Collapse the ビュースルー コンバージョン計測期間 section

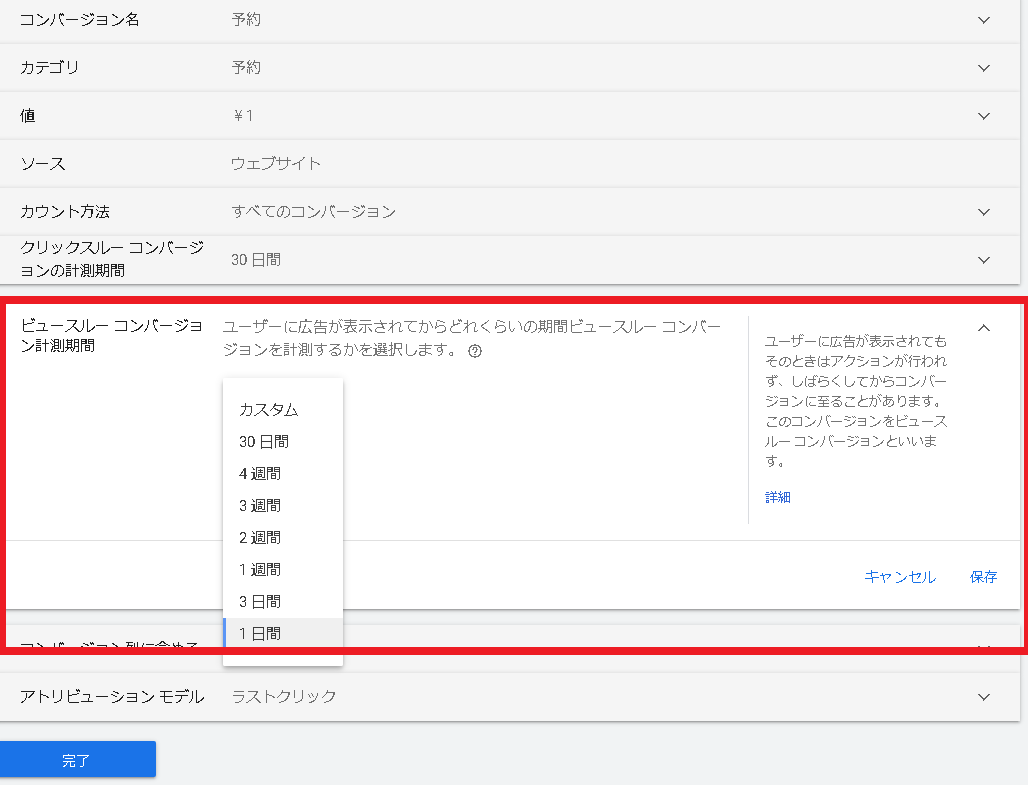tap(983, 328)
